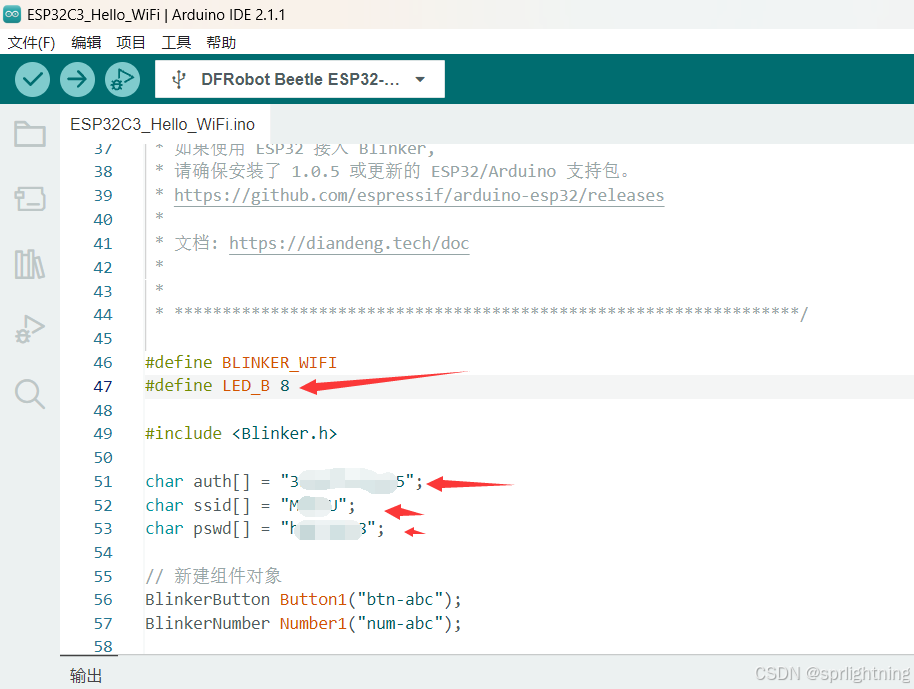Screen dimensions: 914x689
Task: Click the Upload arrow button
Action: (x=77, y=79)
